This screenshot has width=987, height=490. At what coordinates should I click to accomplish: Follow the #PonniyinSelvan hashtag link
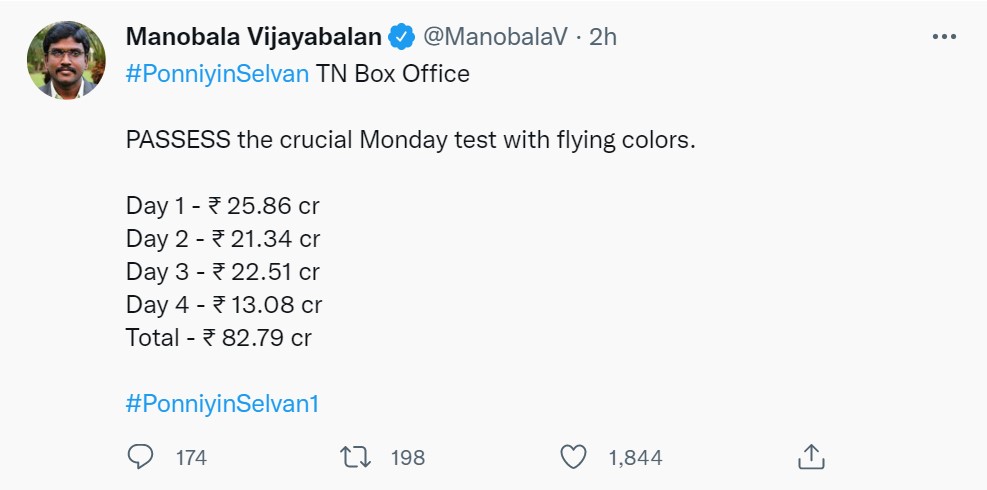217,74
